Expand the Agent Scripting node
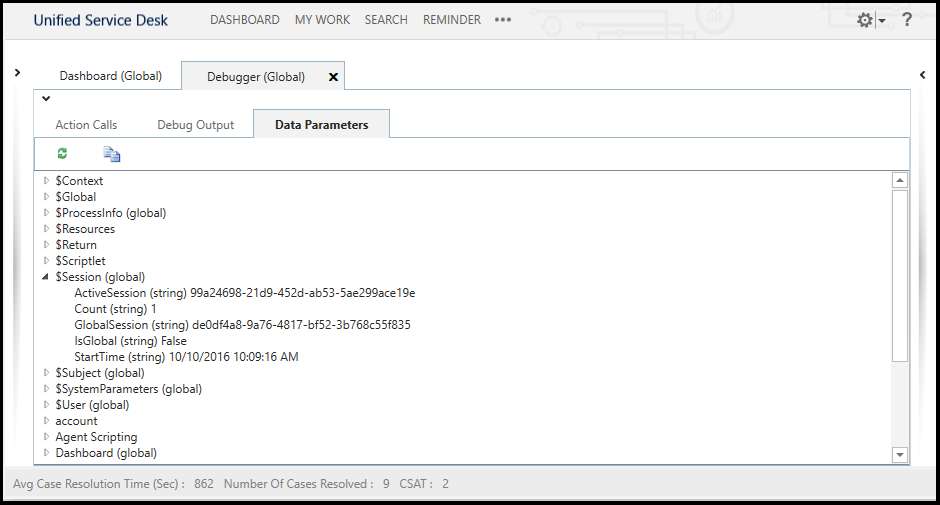This screenshot has height=505, width=940. (46, 437)
